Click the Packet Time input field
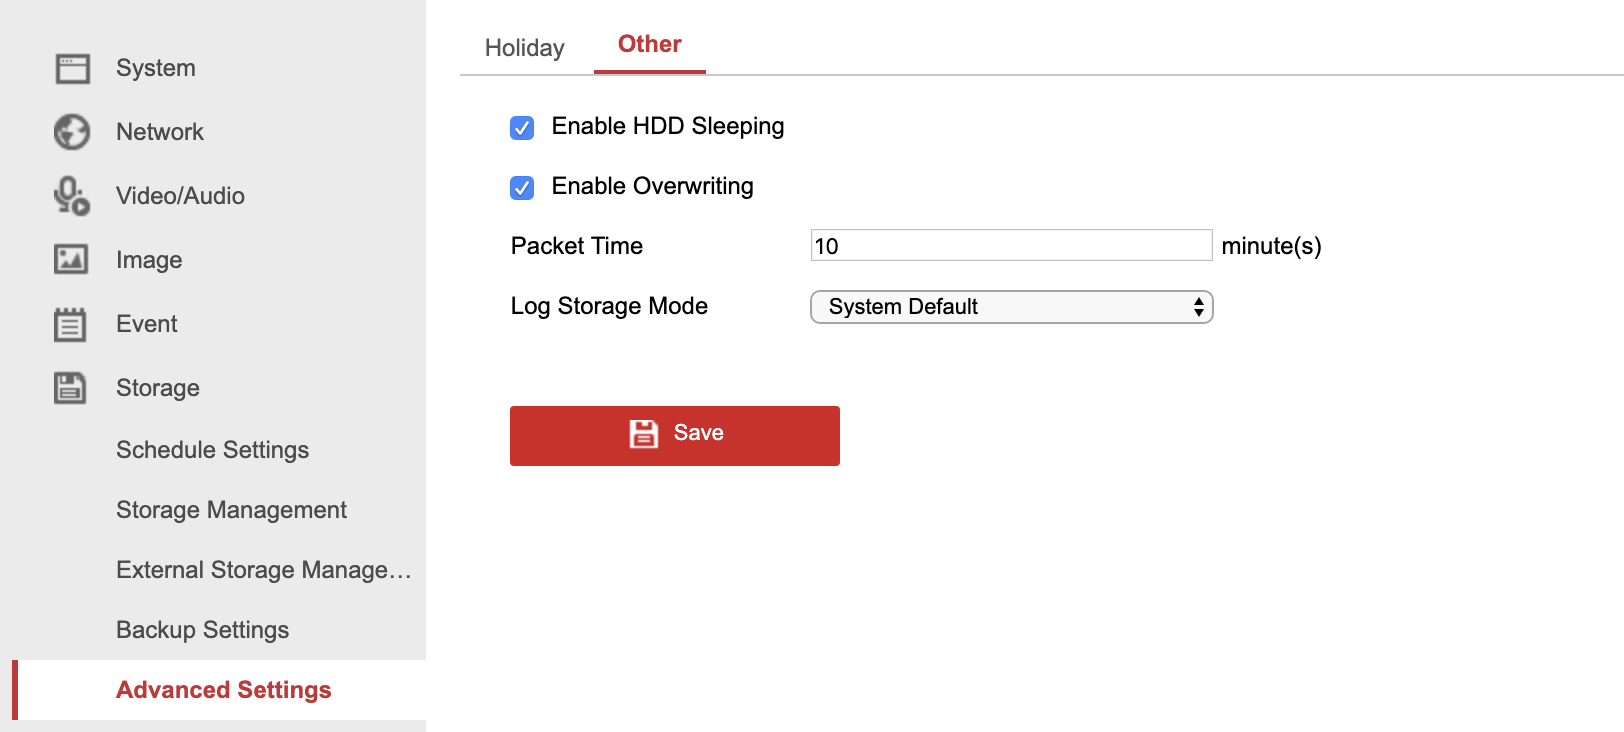Viewport: 1624px width, 732px height. 1010,246
